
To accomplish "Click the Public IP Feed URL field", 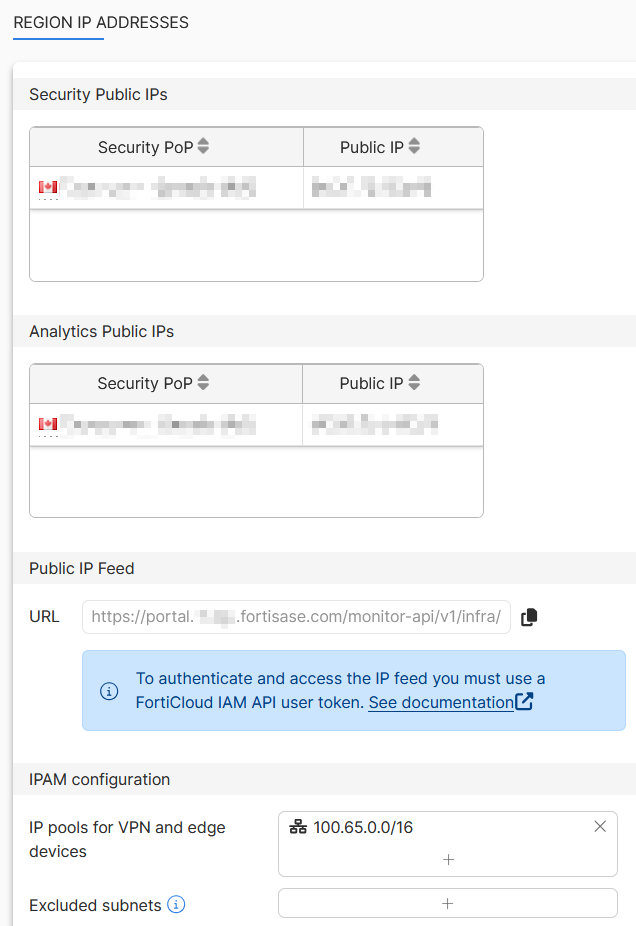I will pyautogui.click(x=290, y=617).
